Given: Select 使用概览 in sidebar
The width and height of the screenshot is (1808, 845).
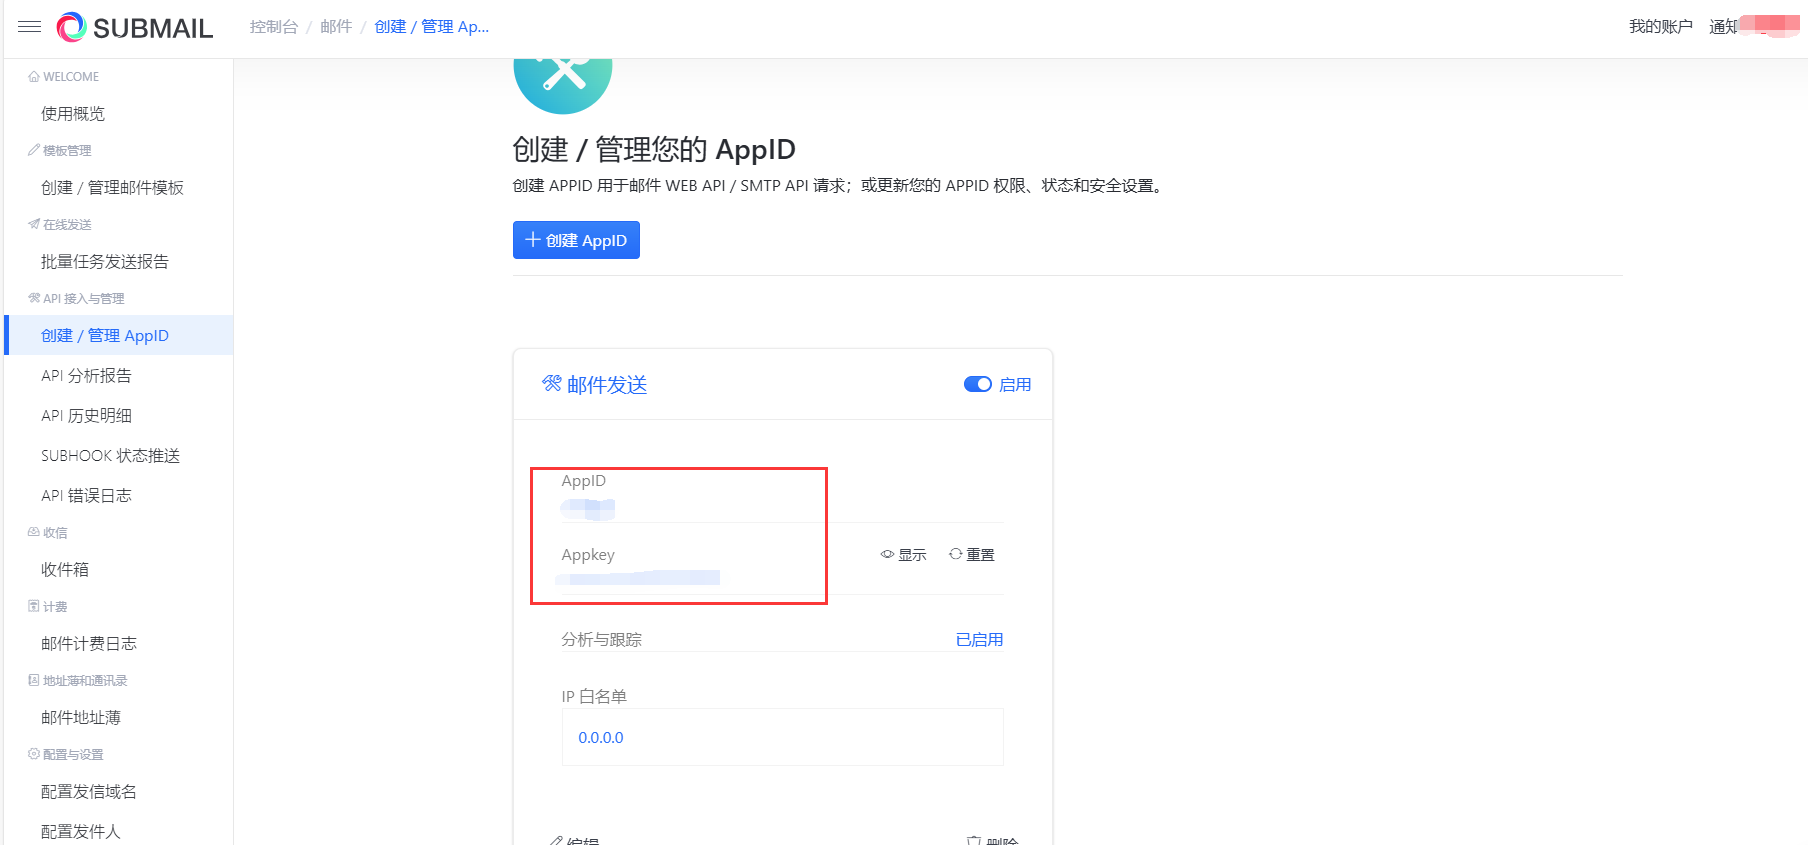Looking at the screenshot, I should point(73,114).
